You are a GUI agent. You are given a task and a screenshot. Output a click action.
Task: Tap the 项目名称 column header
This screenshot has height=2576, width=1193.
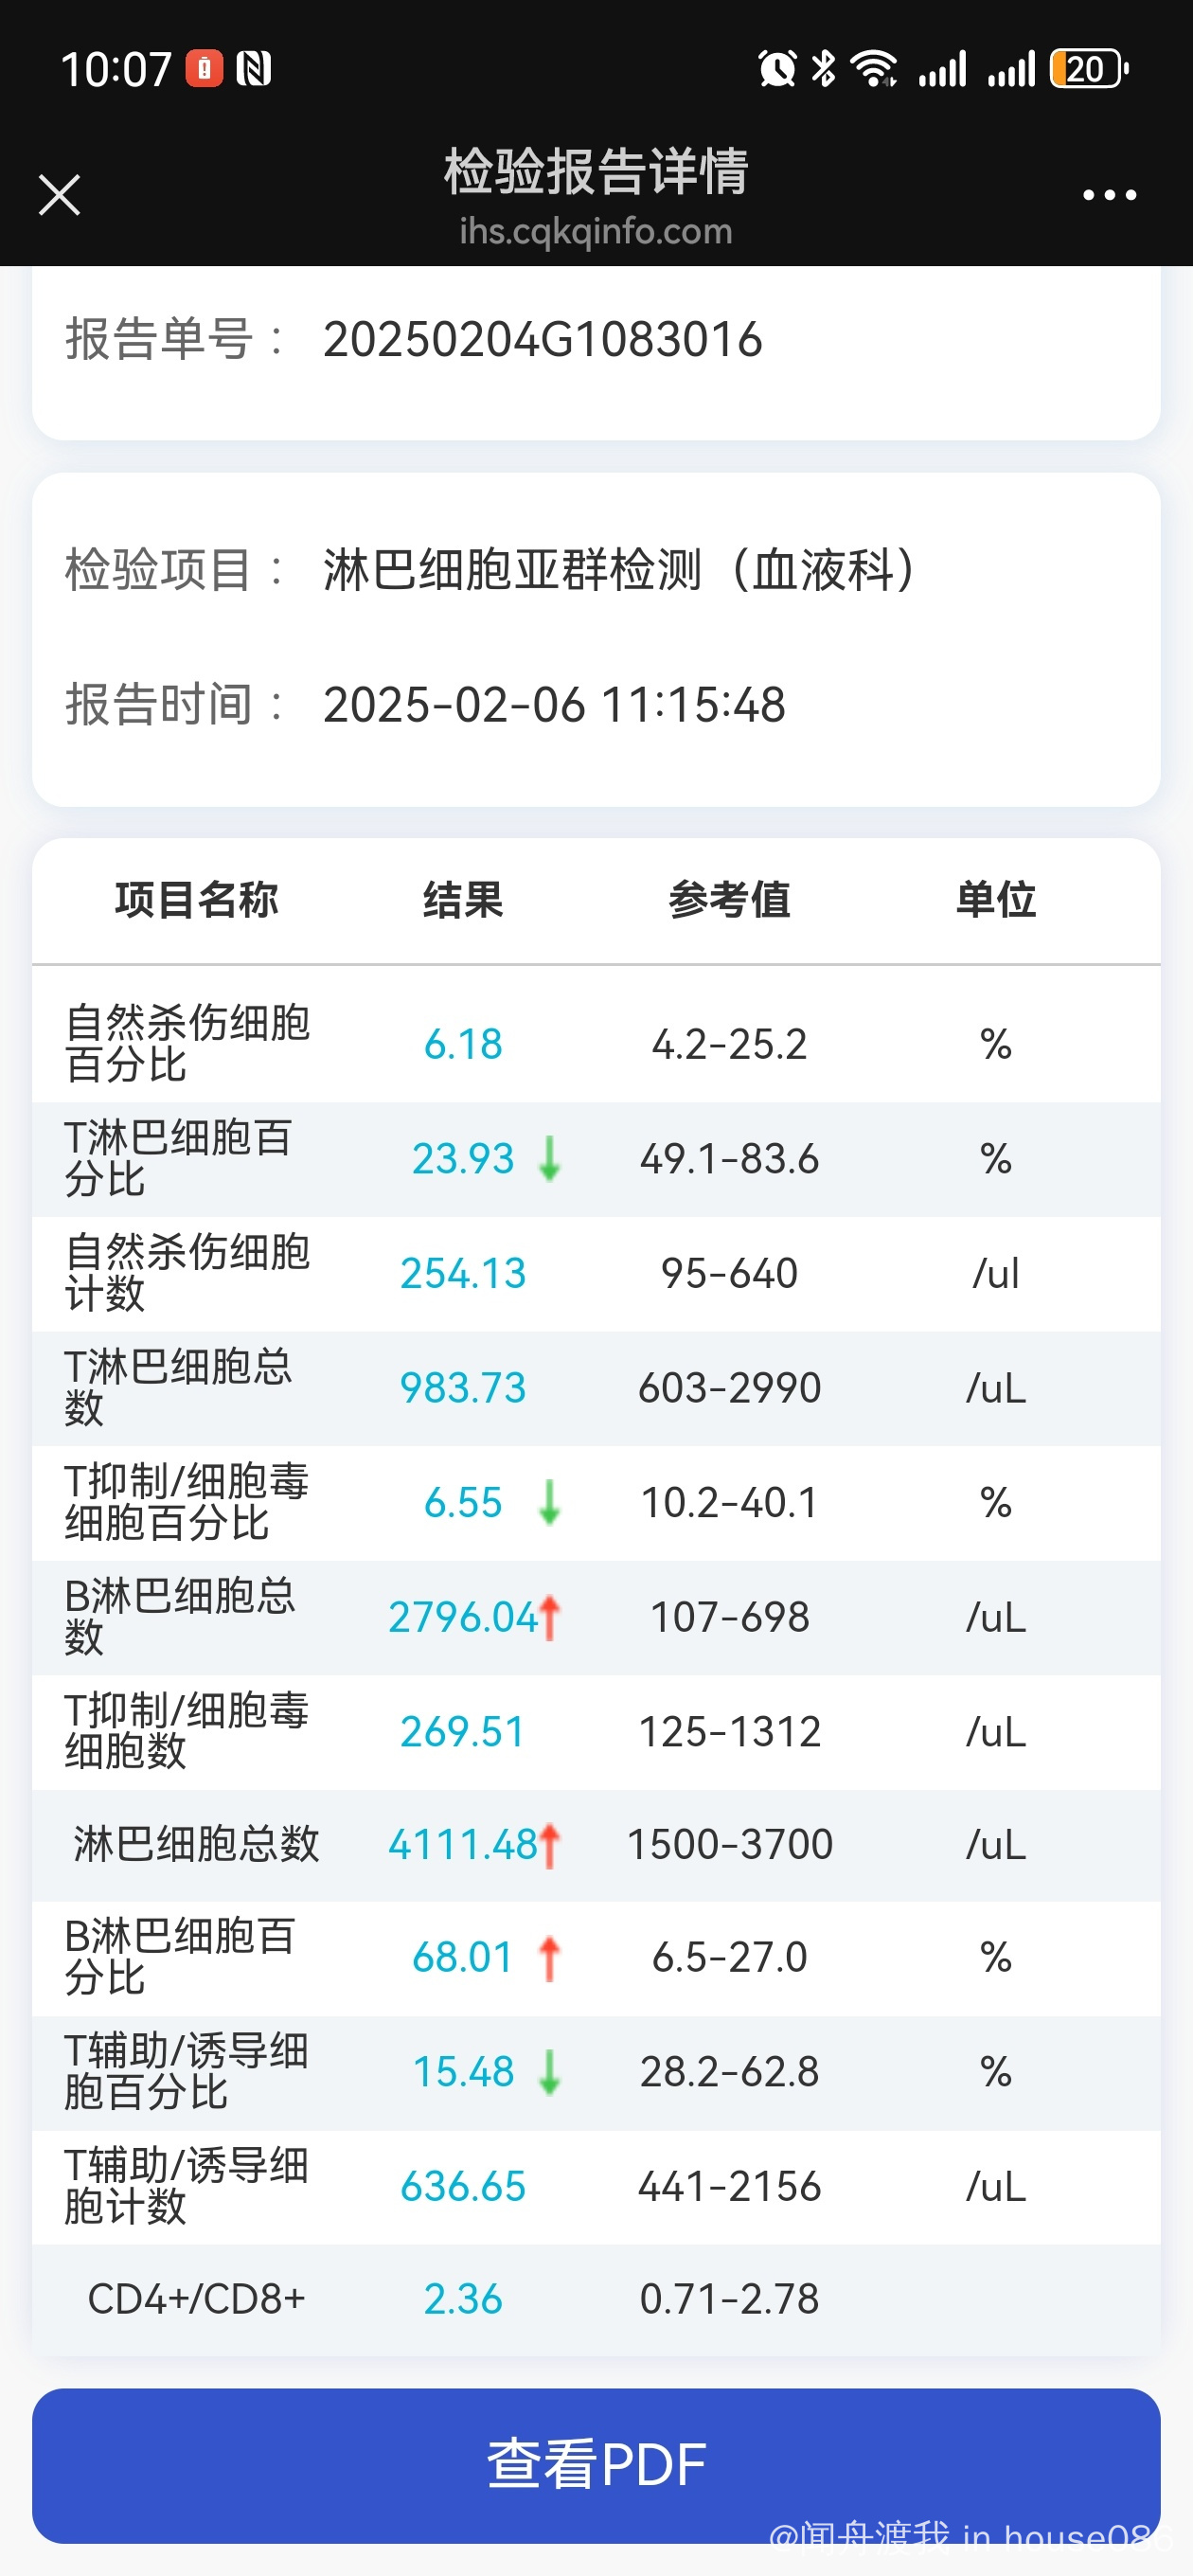tap(196, 900)
